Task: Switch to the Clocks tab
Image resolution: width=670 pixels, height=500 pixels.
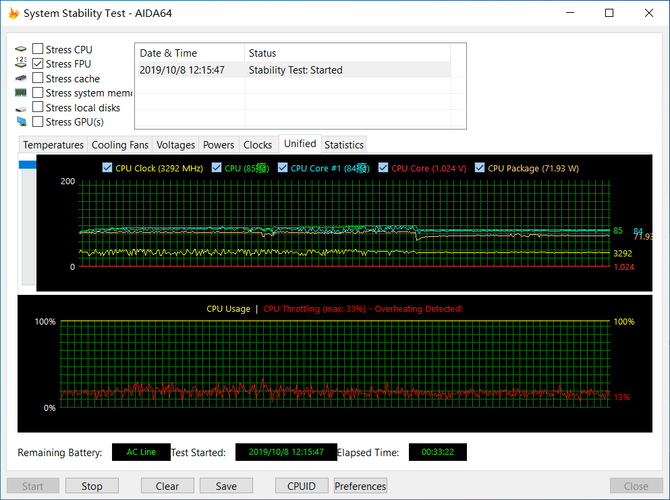Action: click(x=258, y=145)
